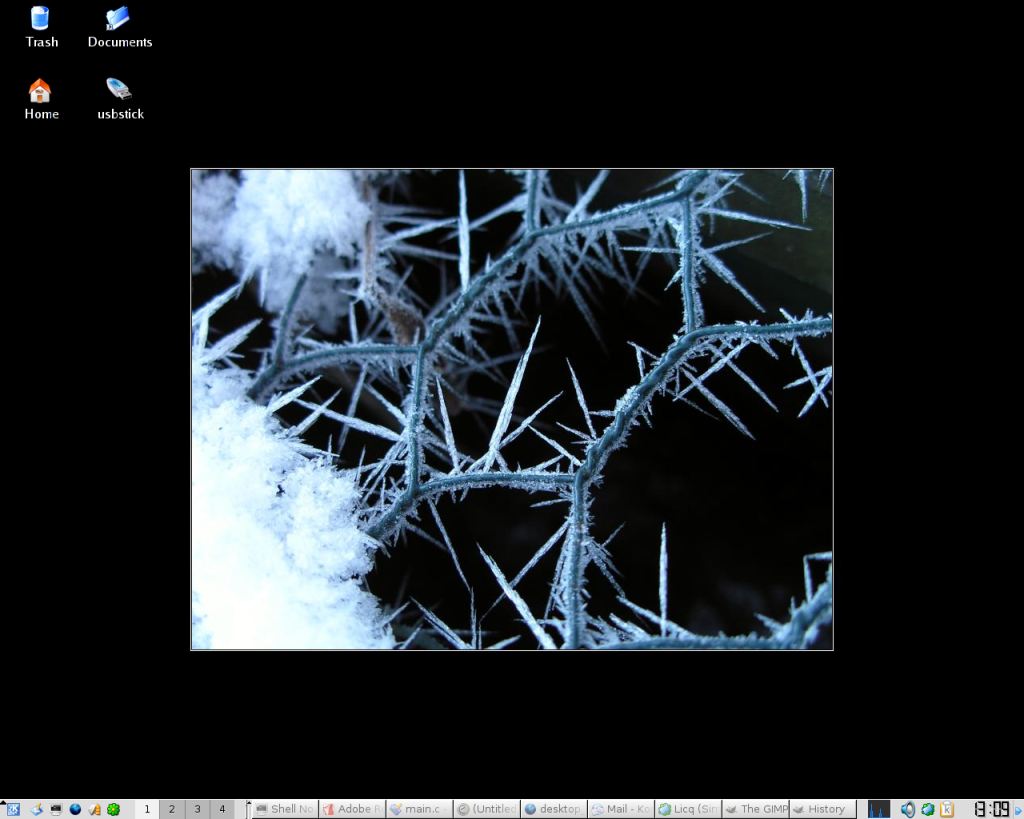
Task: Open the usbstick drive icon
Action: pyautogui.click(x=119, y=98)
